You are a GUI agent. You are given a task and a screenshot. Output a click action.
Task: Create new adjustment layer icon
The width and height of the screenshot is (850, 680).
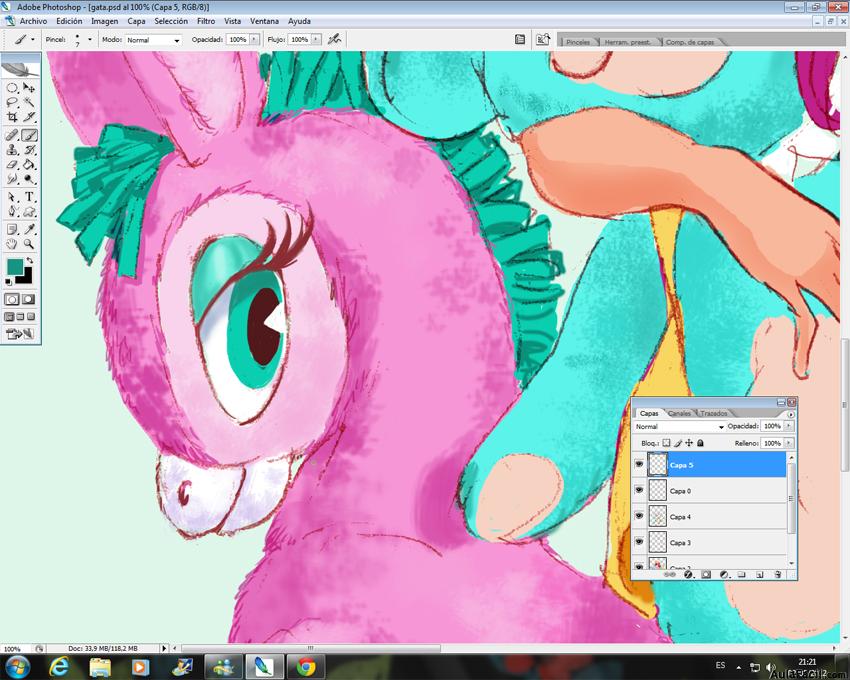(x=724, y=574)
